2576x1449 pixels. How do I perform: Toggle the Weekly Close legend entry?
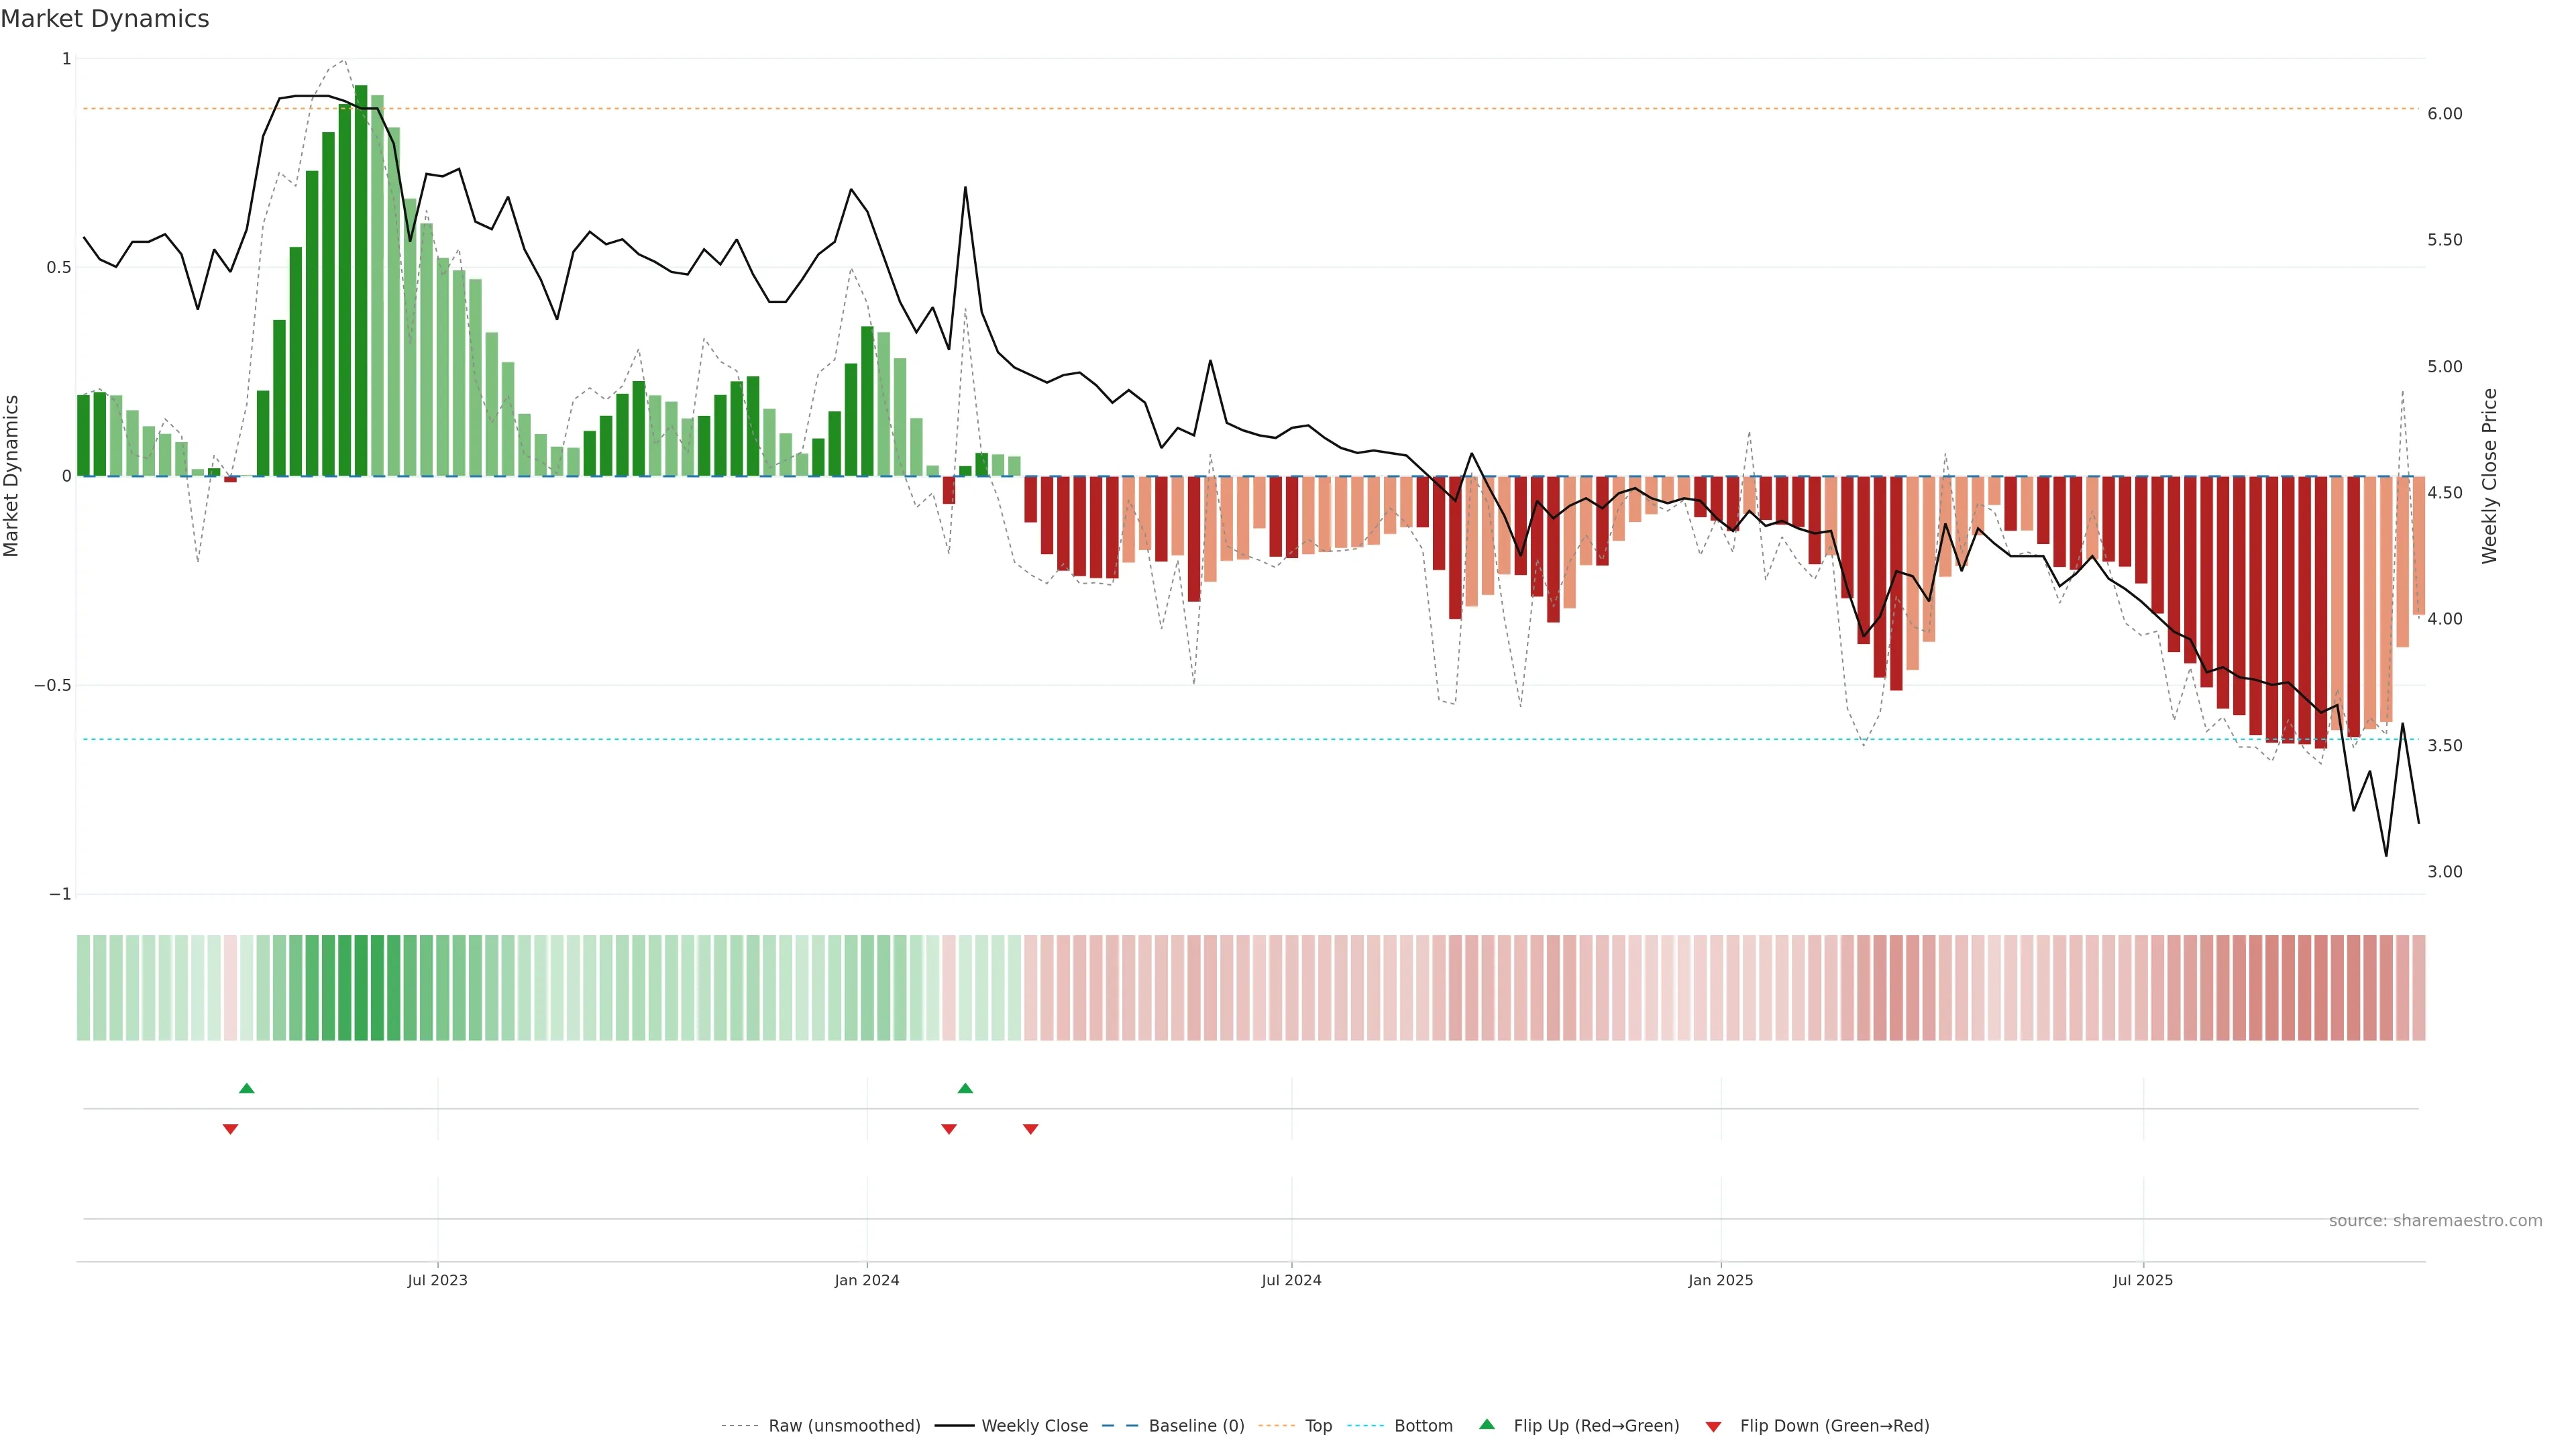point(1034,1426)
